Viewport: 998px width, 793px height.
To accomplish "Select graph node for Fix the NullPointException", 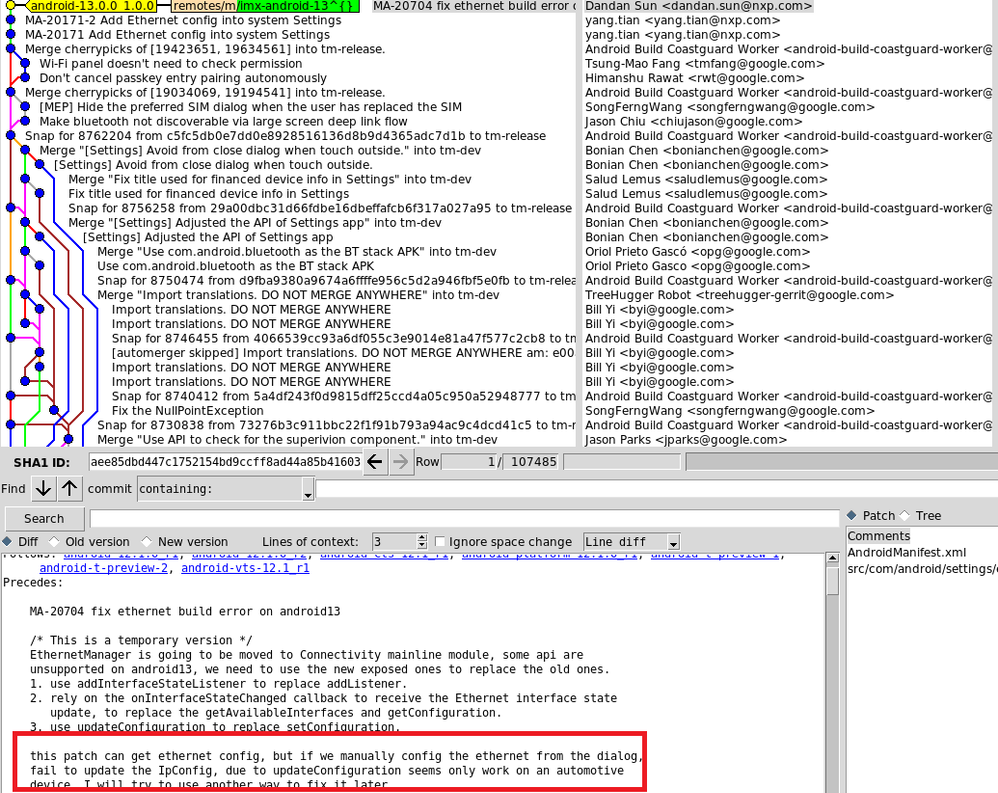I will pos(54,411).
